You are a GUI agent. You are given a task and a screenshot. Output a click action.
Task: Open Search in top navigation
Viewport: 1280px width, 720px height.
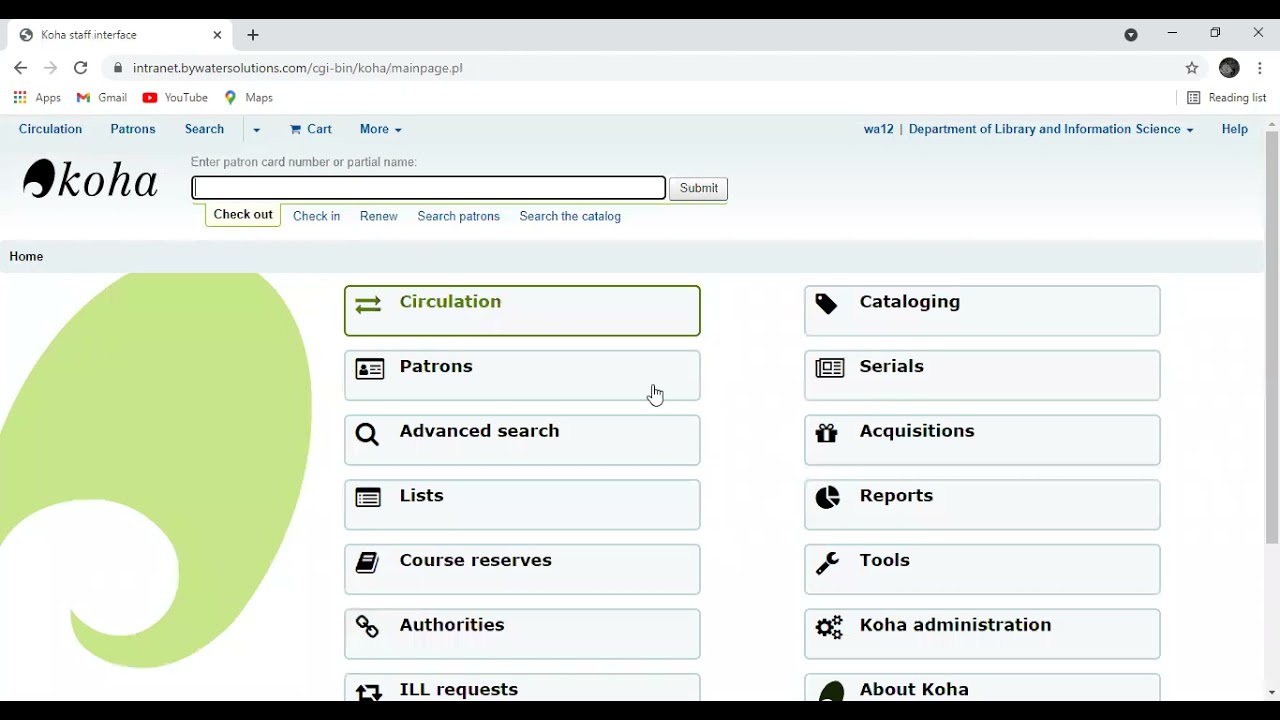pyautogui.click(x=204, y=129)
